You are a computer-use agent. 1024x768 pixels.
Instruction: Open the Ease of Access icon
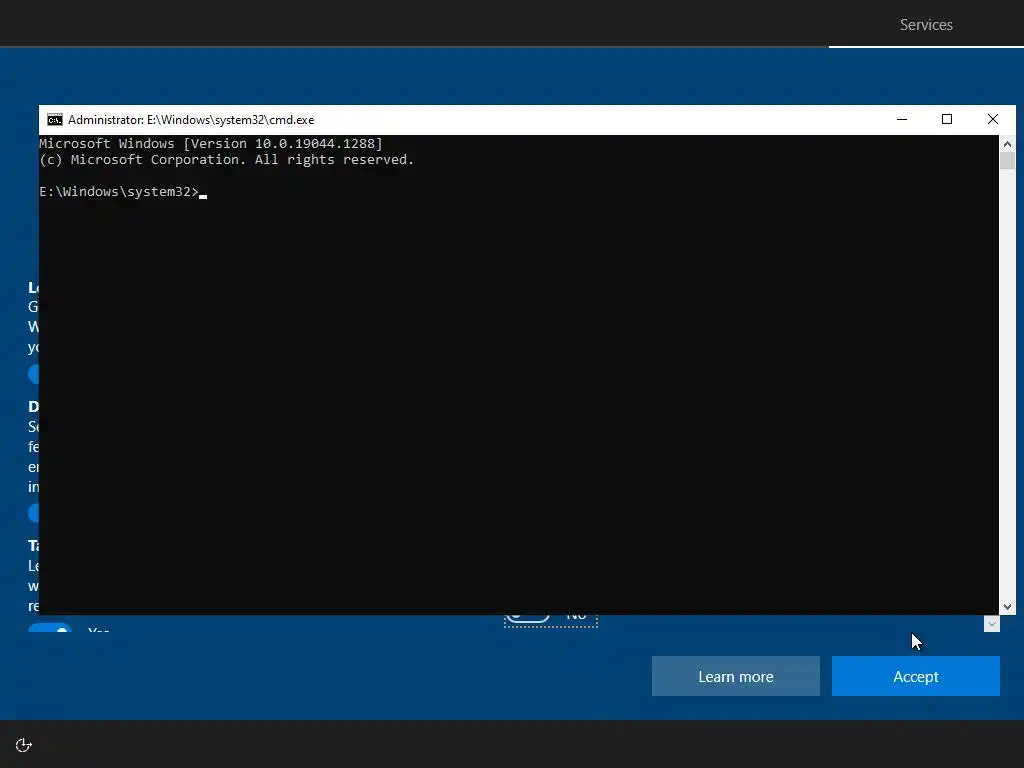24,745
